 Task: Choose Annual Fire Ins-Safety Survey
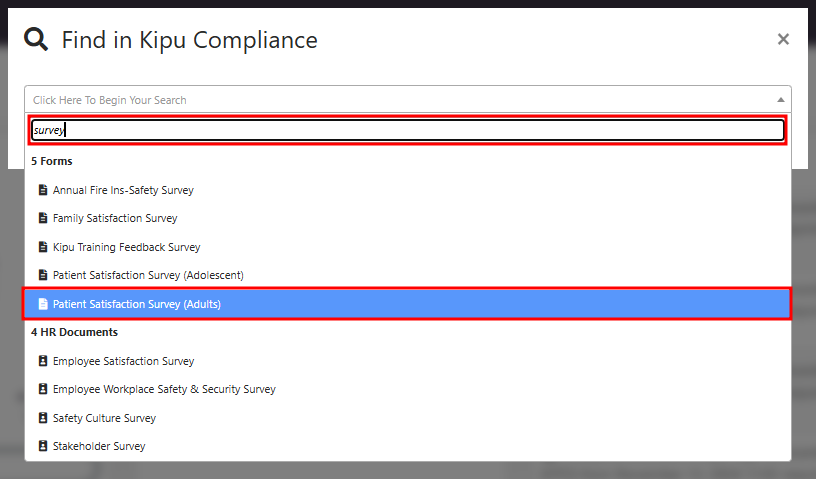pos(123,190)
